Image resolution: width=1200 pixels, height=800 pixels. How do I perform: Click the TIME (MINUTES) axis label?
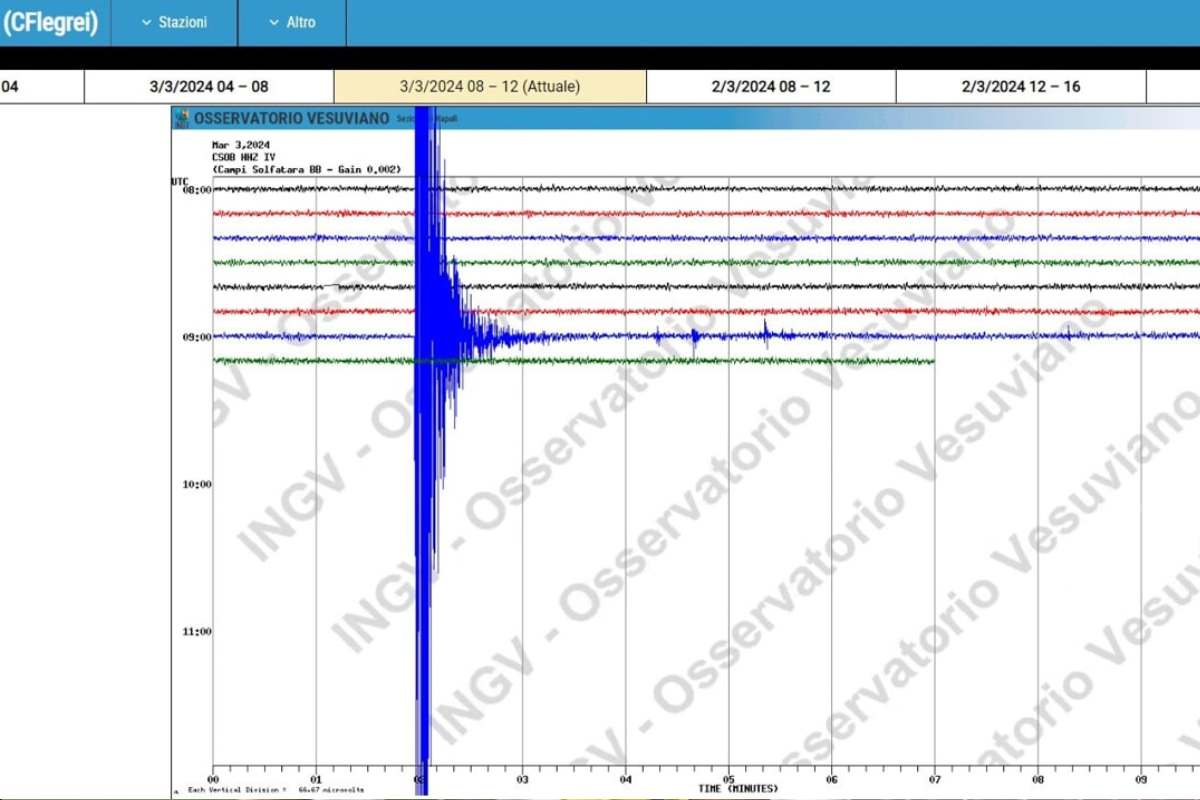coord(739,789)
